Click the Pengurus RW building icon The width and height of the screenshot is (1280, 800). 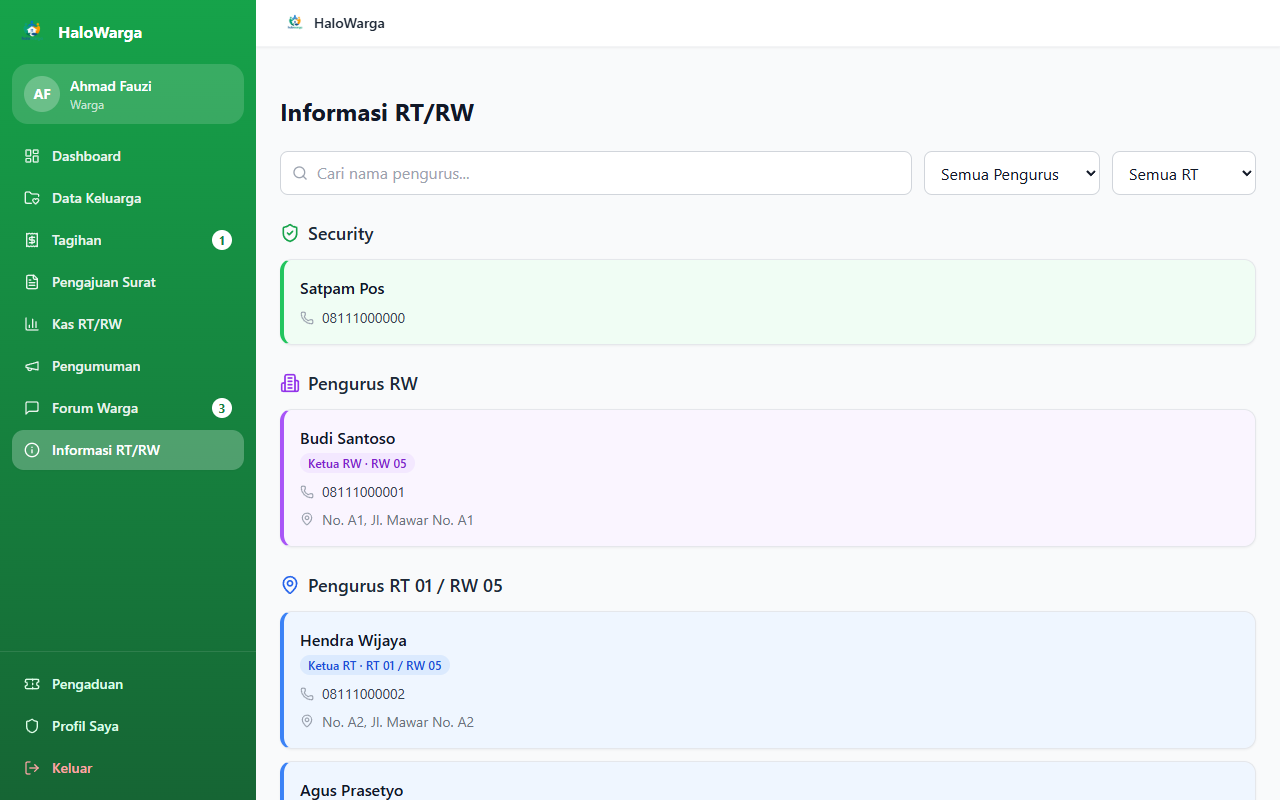[290, 383]
